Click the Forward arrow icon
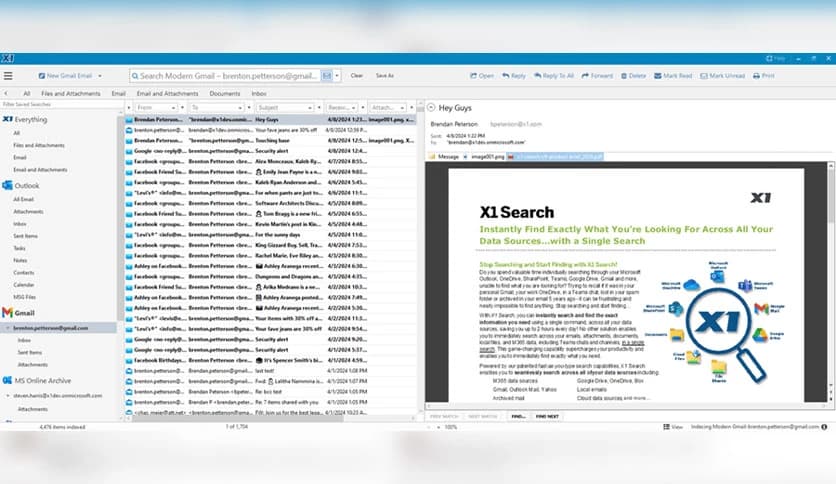The height and width of the screenshot is (484, 836). point(585,76)
